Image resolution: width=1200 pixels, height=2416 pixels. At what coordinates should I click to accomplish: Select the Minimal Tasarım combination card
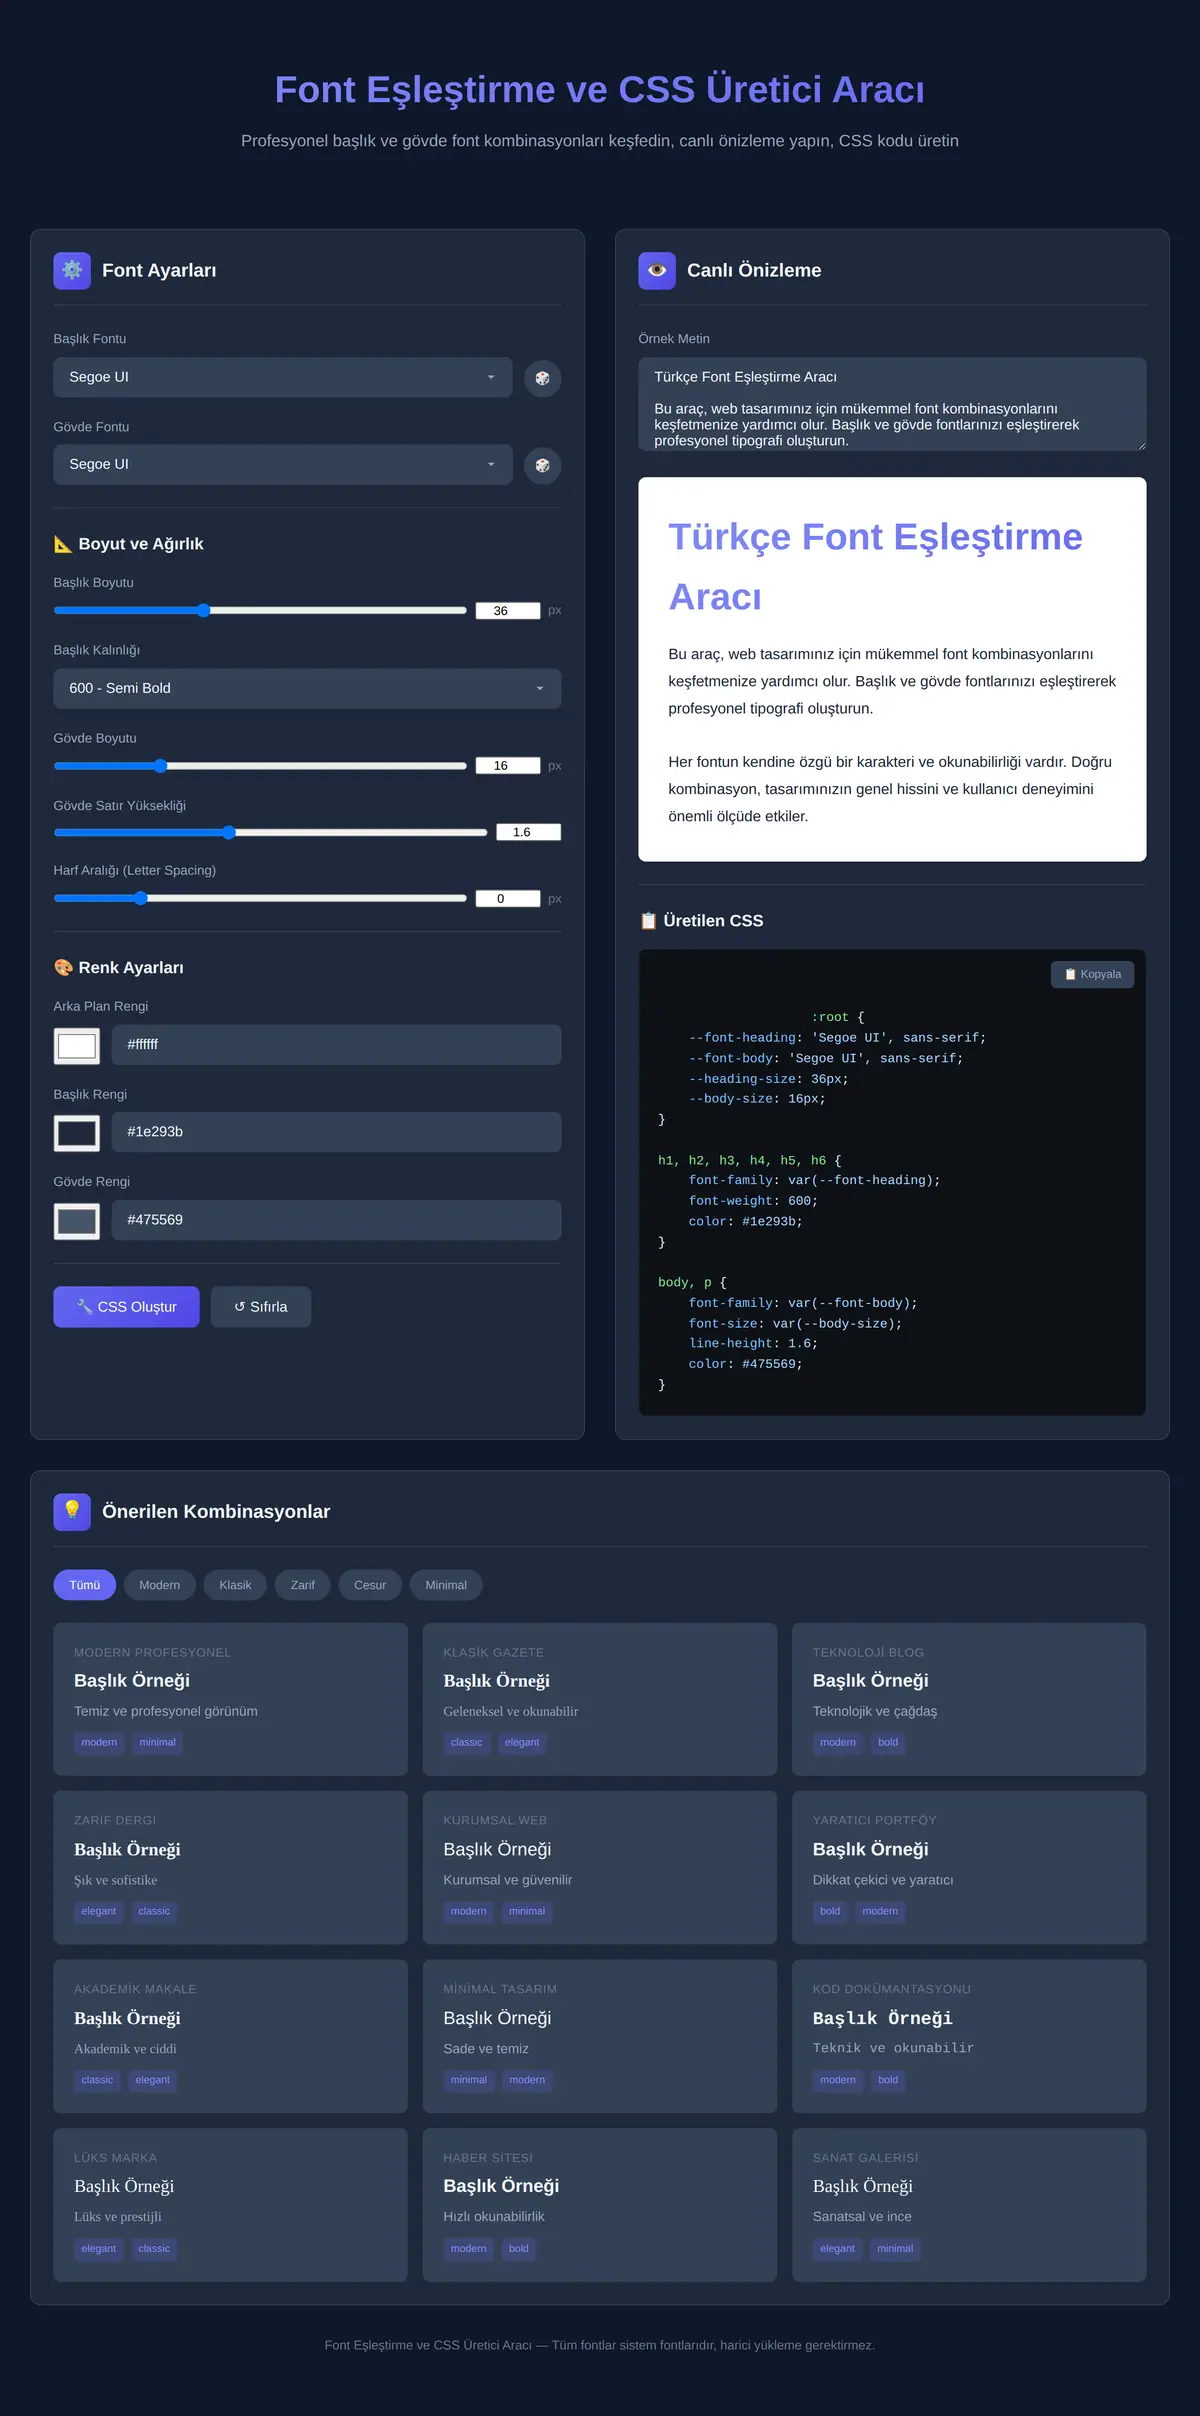[600, 2037]
